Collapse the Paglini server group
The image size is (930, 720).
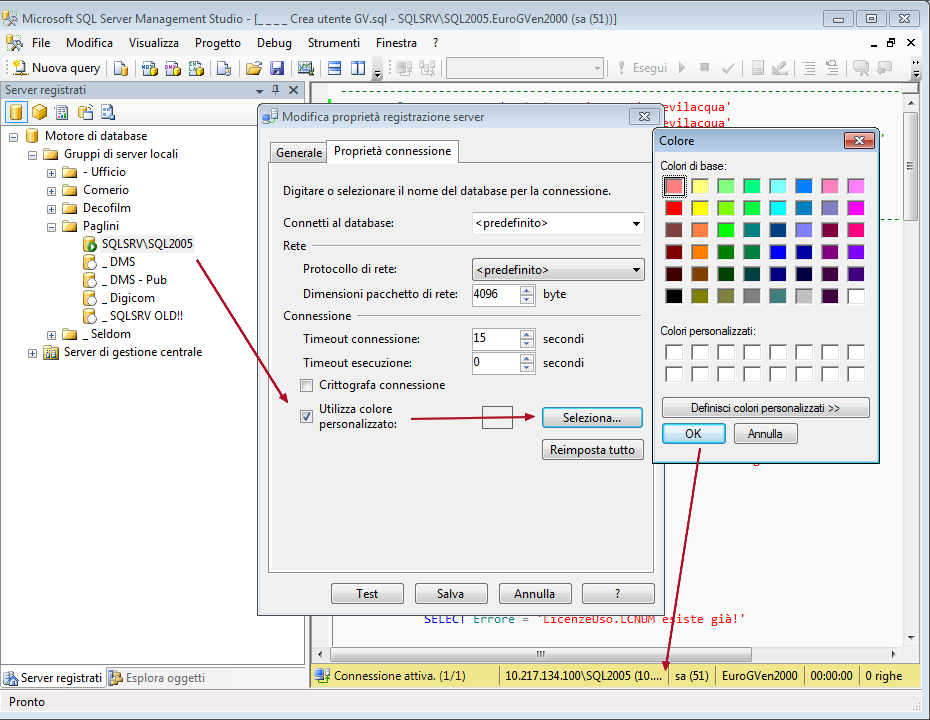click(52, 227)
